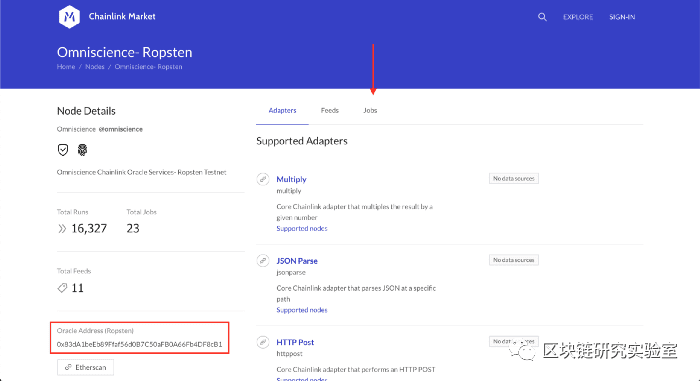Click the Chainlink Market hexagon logo
This screenshot has width=700, height=381.
coord(69,17)
